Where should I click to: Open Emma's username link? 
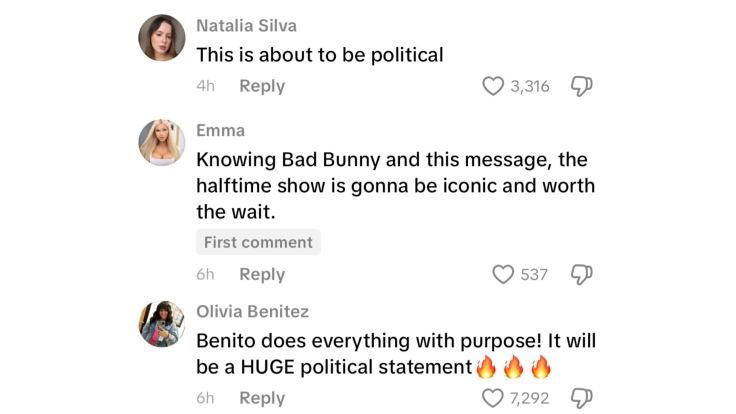tap(220, 131)
